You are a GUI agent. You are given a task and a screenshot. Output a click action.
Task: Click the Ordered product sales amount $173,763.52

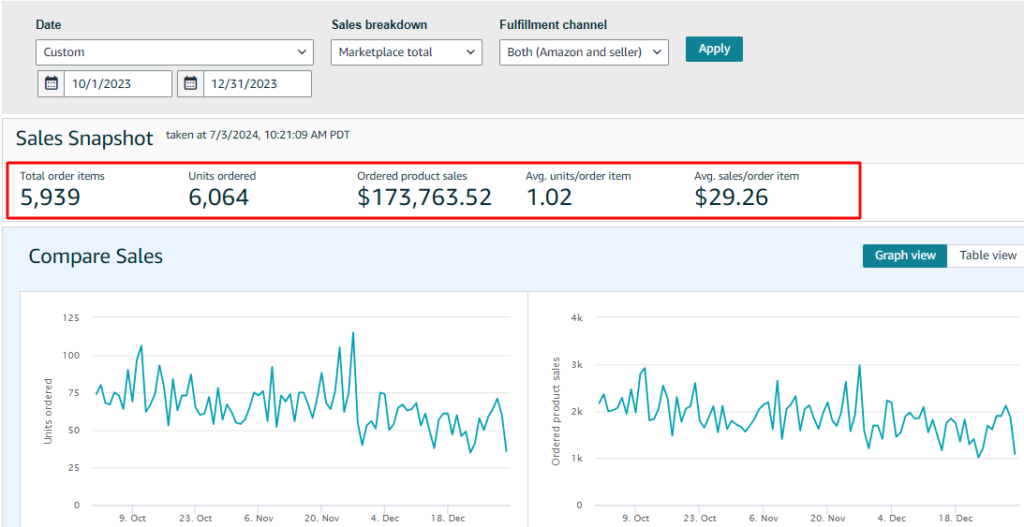[x=424, y=197]
